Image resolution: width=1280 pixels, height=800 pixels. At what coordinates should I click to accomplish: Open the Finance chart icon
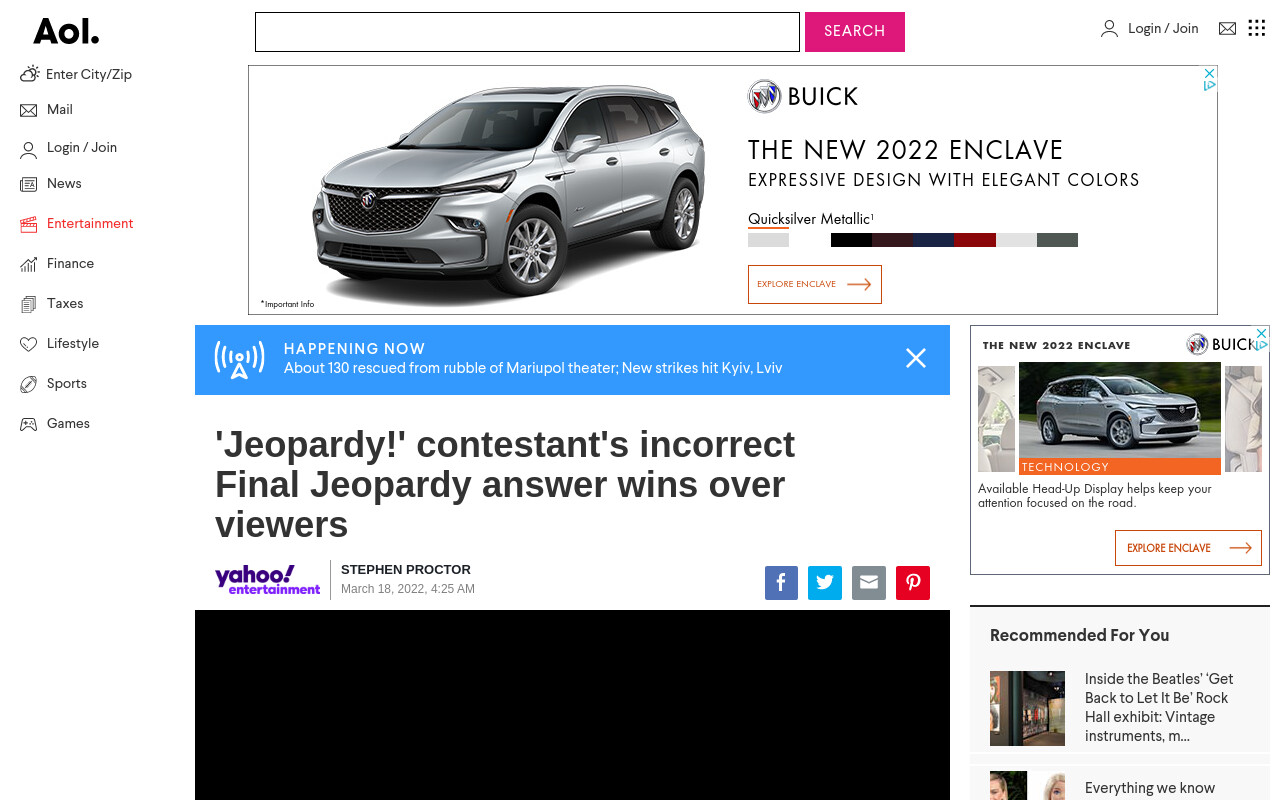28,264
